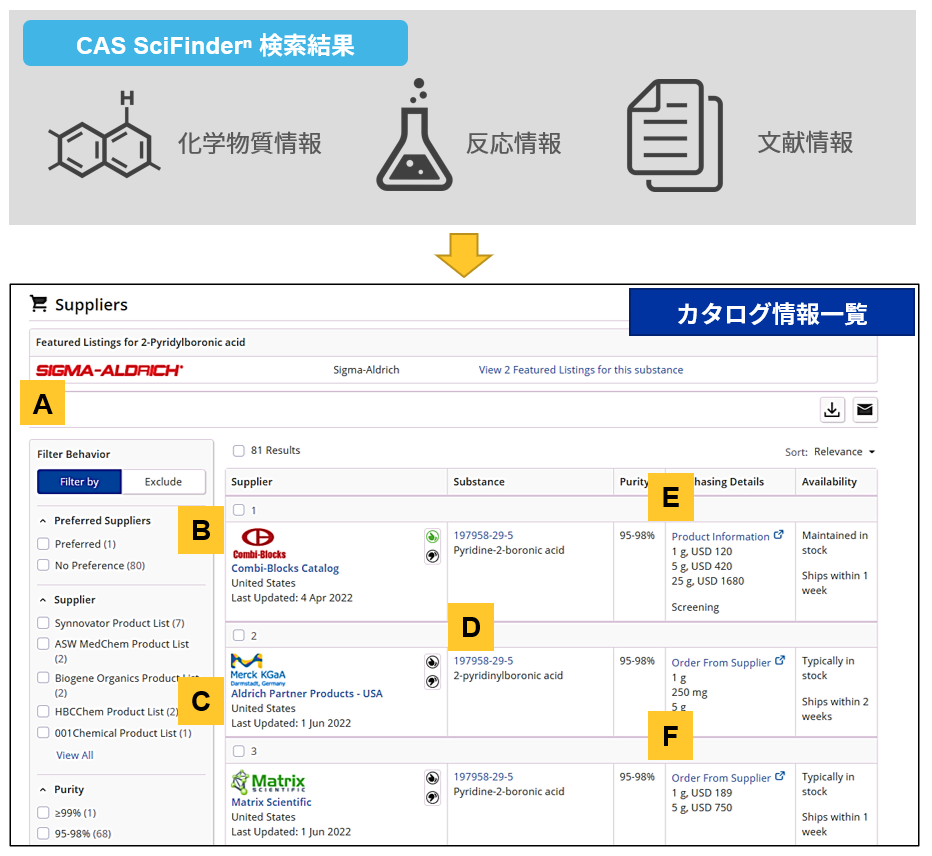Click the green badge icon in Combi-Blocks row
Viewport: 932px width, 856px height.
(x=432, y=537)
